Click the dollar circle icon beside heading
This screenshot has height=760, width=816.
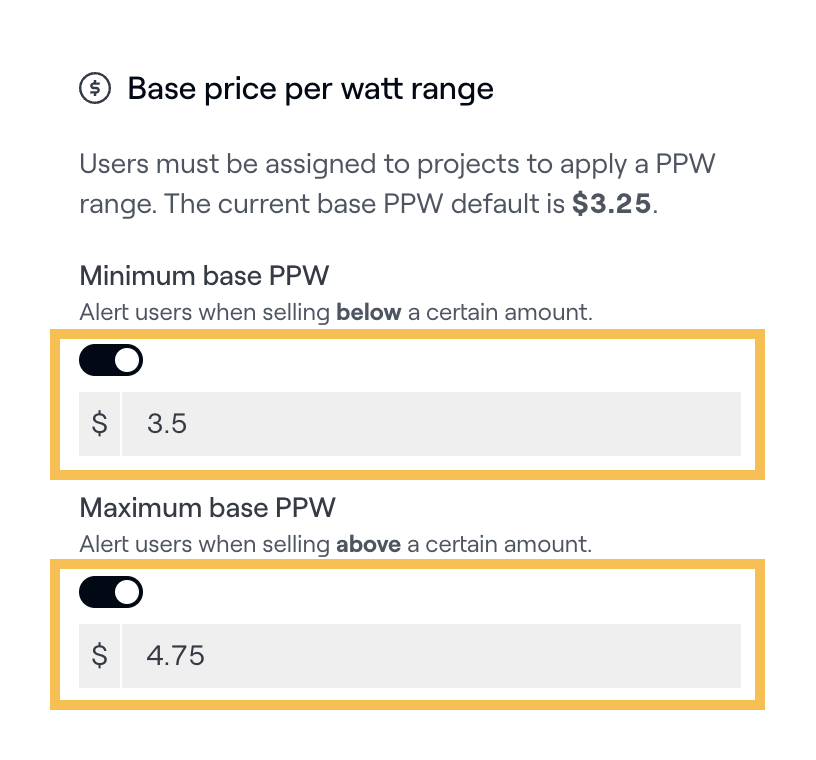click(x=95, y=89)
